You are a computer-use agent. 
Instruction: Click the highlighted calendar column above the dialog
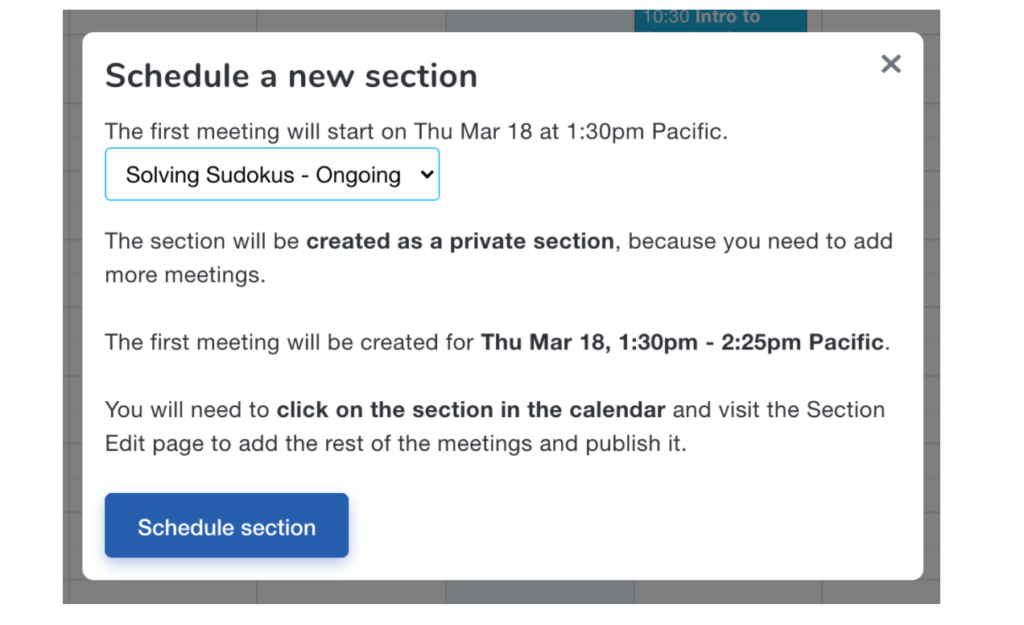click(x=540, y=20)
